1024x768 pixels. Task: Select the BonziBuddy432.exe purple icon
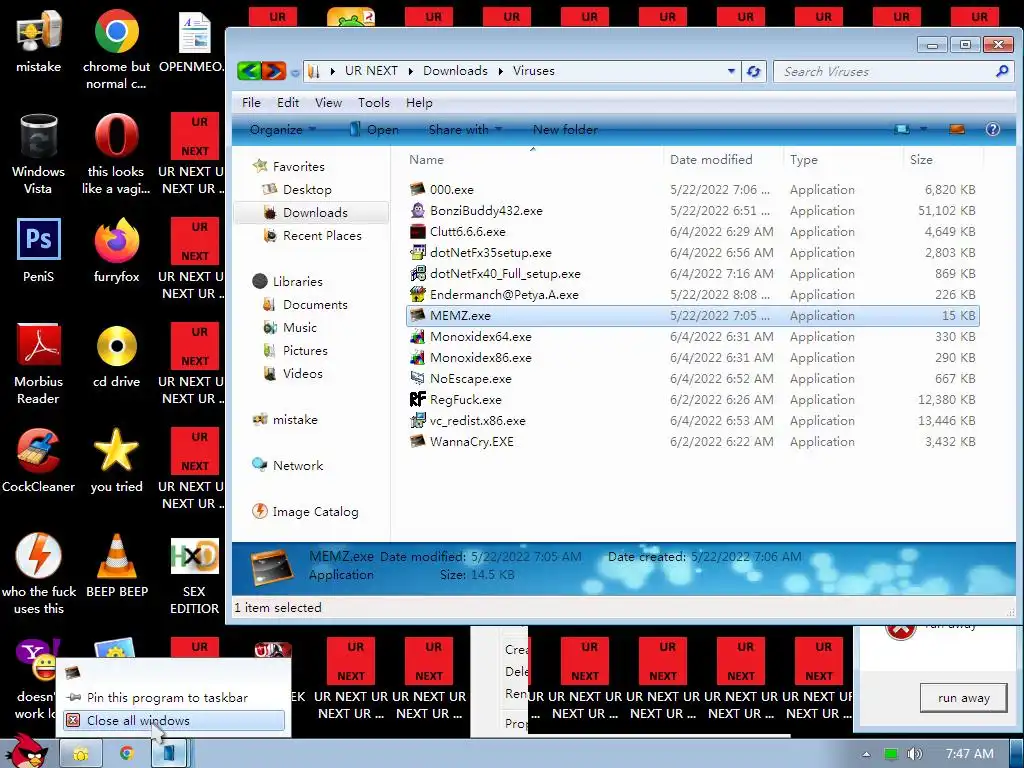(x=417, y=210)
